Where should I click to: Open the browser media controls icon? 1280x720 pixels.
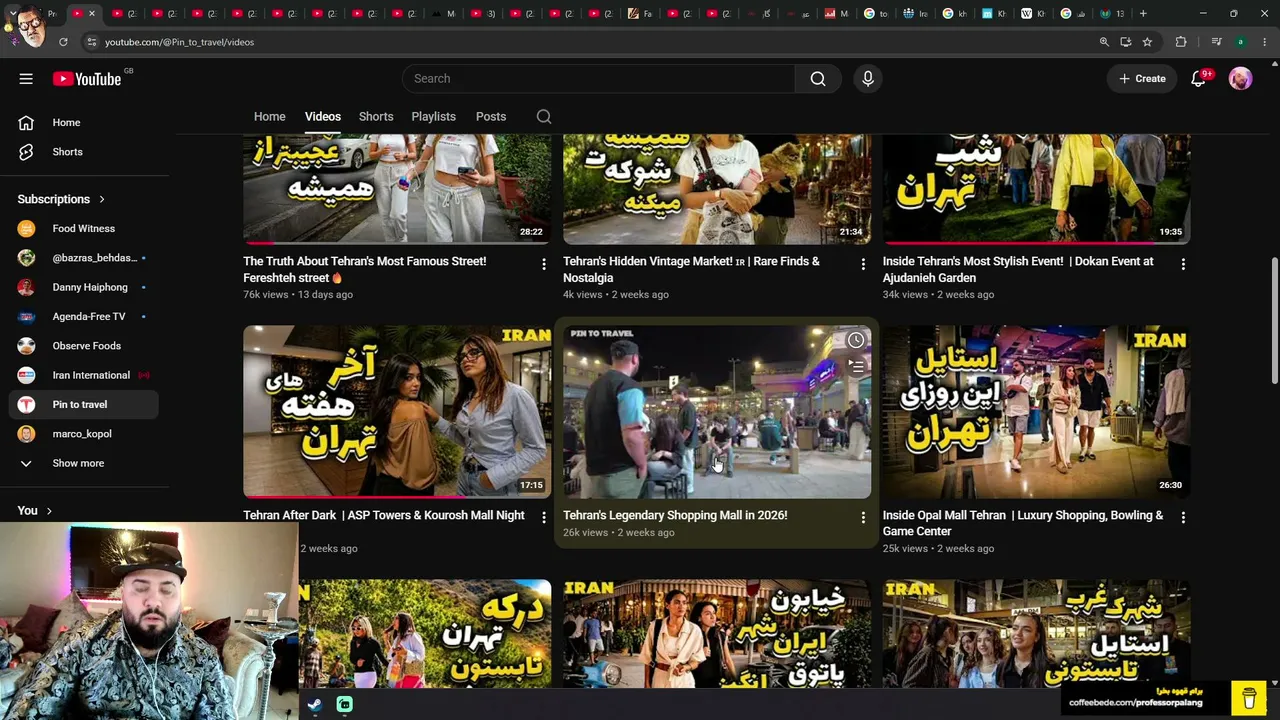pos(1216,42)
